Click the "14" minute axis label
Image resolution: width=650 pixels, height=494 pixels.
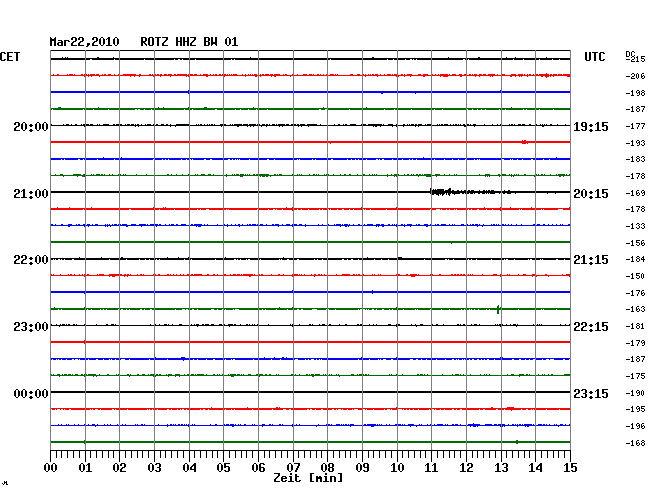pyautogui.click(x=535, y=468)
